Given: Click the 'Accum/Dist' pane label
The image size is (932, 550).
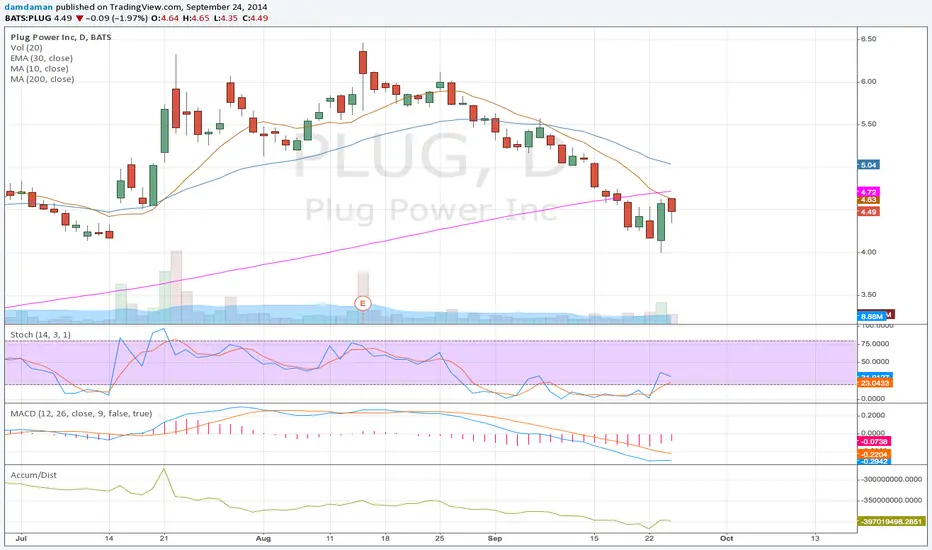Looking at the screenshot, I should pos(34,475).
